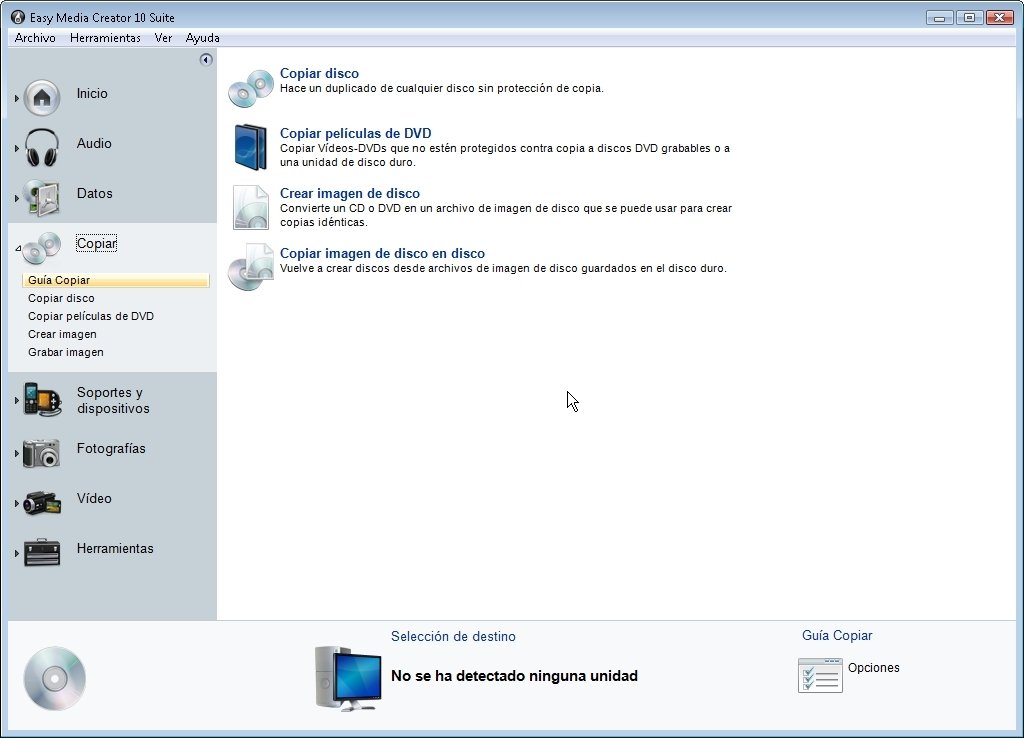Image resolution: width=1024 pixels, height=738 pixels.
Task: Select Guía Copiar in the sidebar
Action: click(116, 280)
